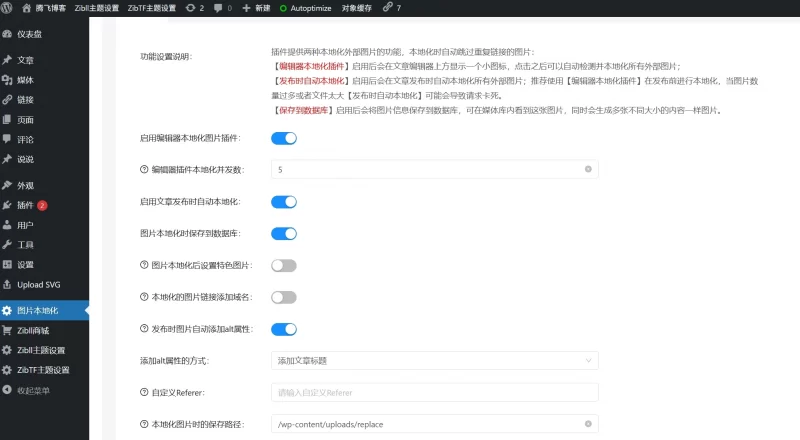Click the WordPress logo icon in admin bar

(x=9, y=8)
